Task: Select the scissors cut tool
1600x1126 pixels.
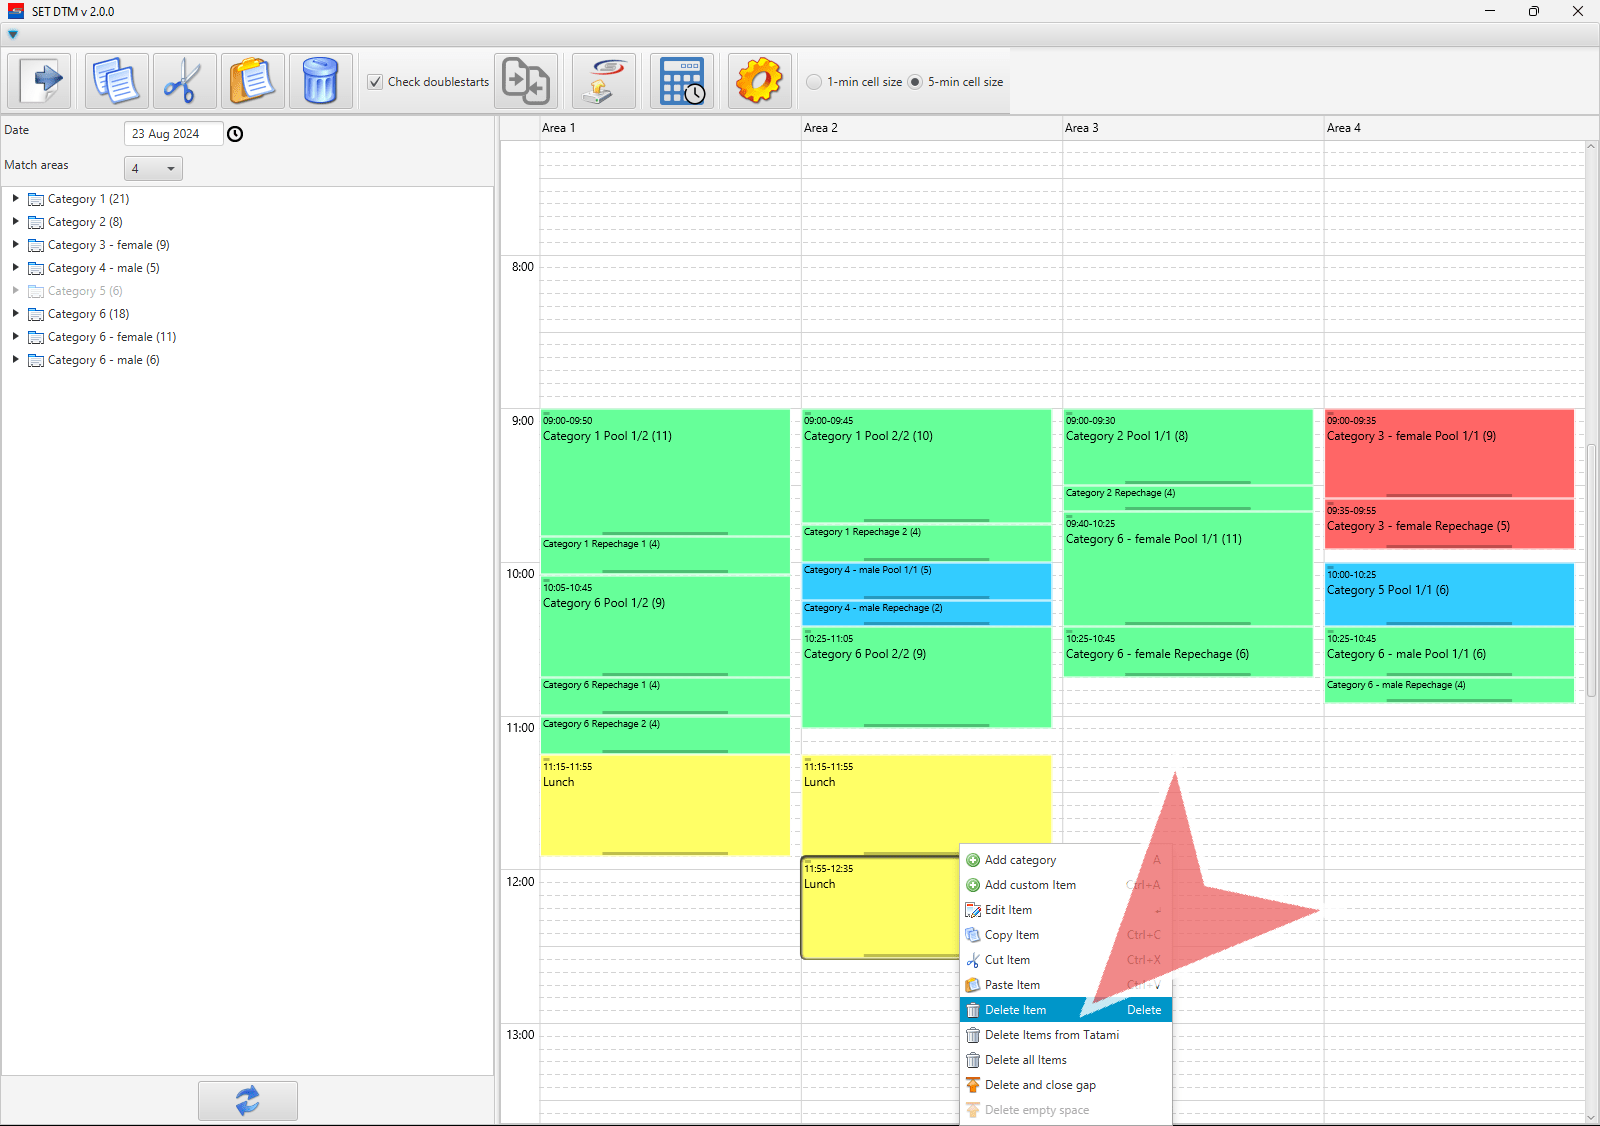Action: (184, 81)
